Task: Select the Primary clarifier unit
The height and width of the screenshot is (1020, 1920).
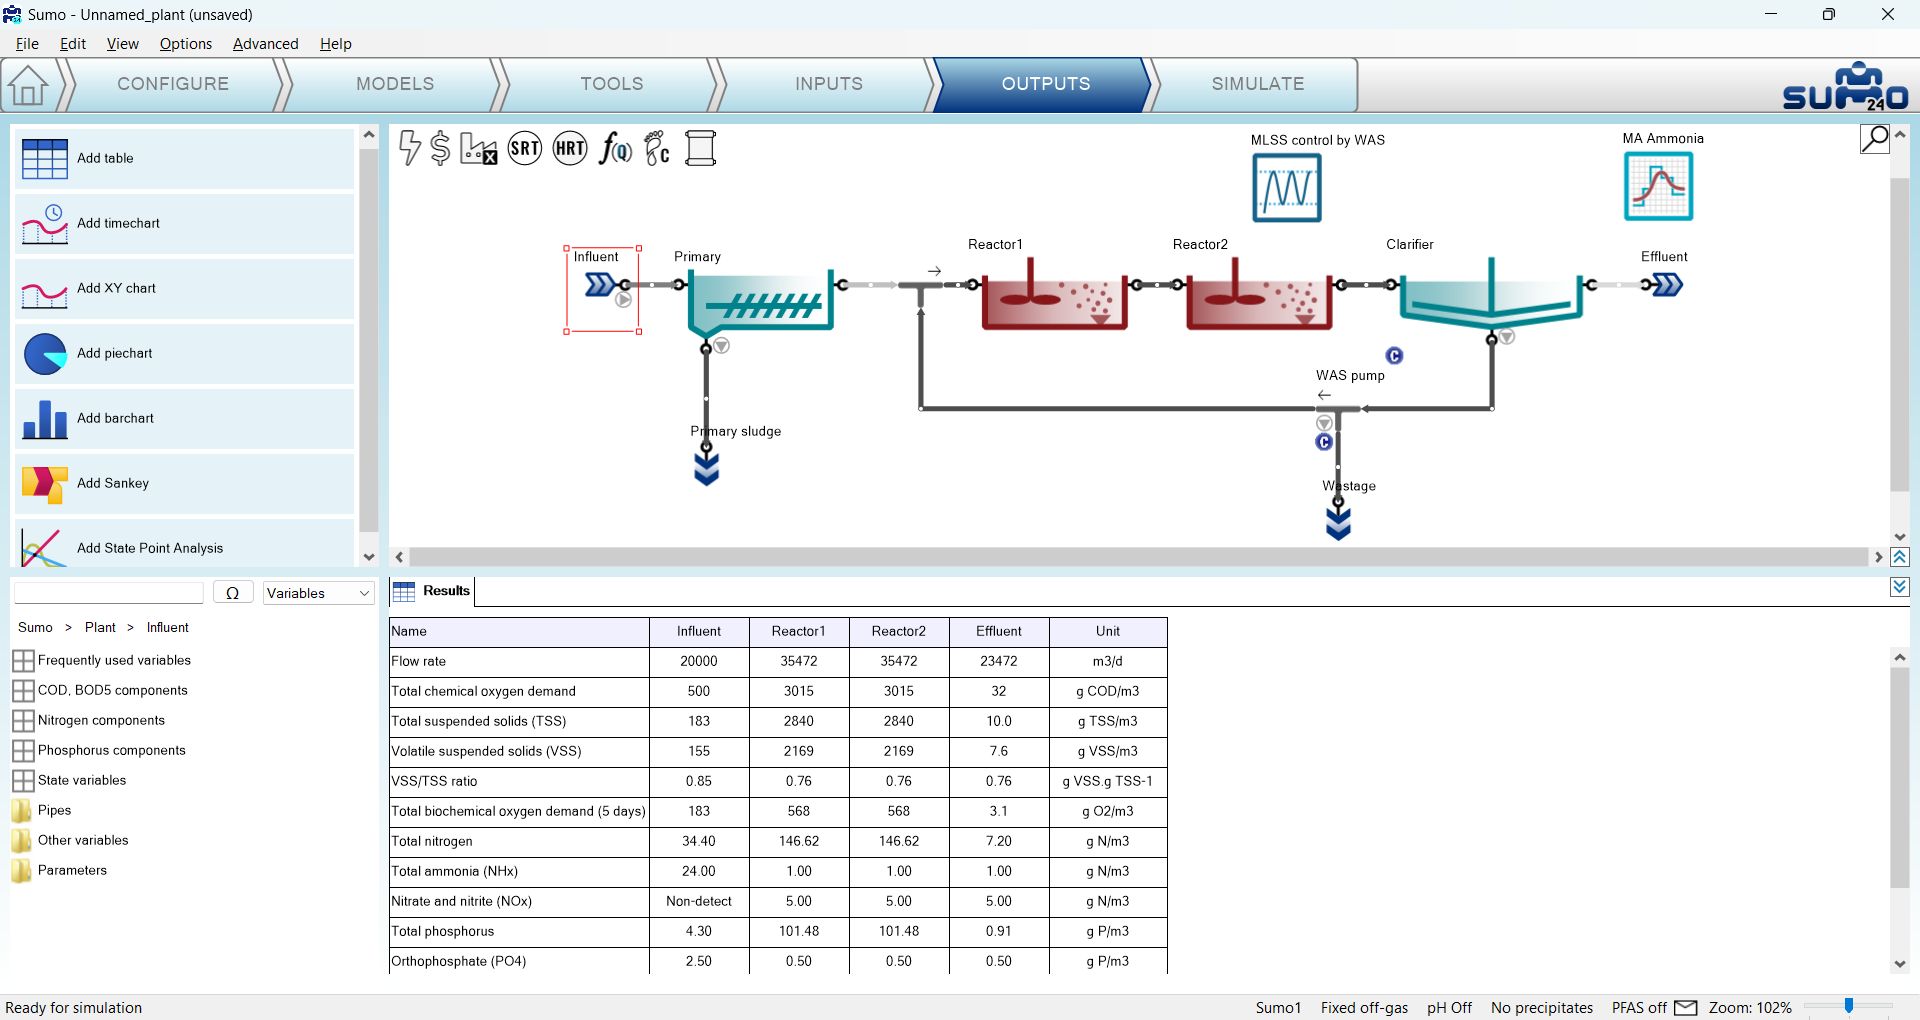Action: tap(760, 303)
